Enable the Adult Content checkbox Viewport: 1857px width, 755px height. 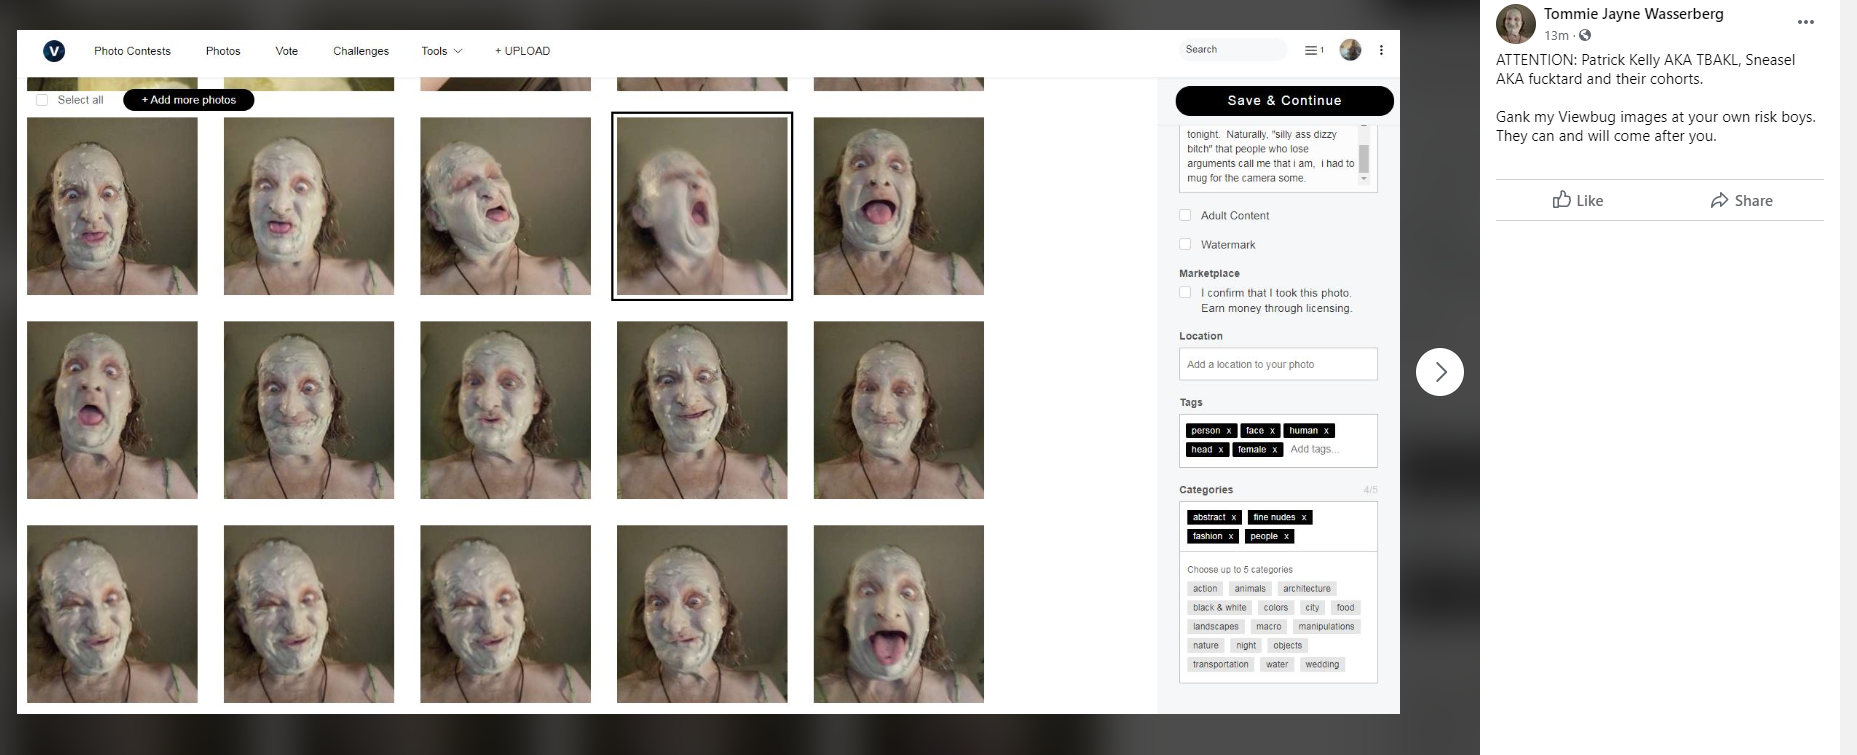point(1185,215)
